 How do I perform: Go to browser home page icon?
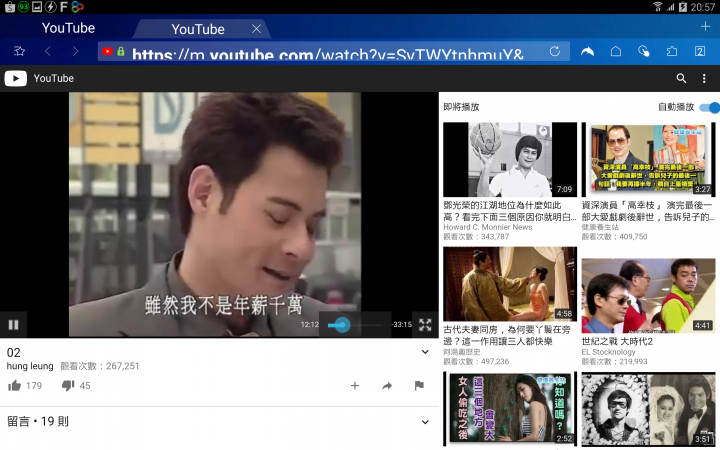(616, 51)
